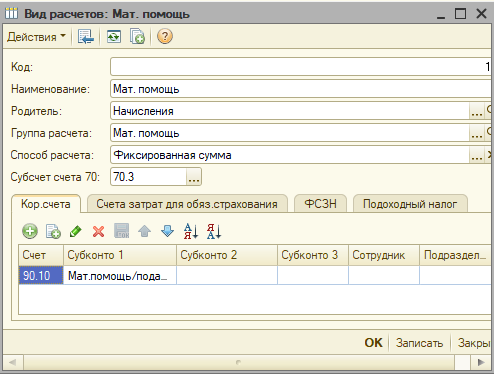
Task: Click the Субконто 3 column header
Action: pyautogui.click(x=313, y=255)
